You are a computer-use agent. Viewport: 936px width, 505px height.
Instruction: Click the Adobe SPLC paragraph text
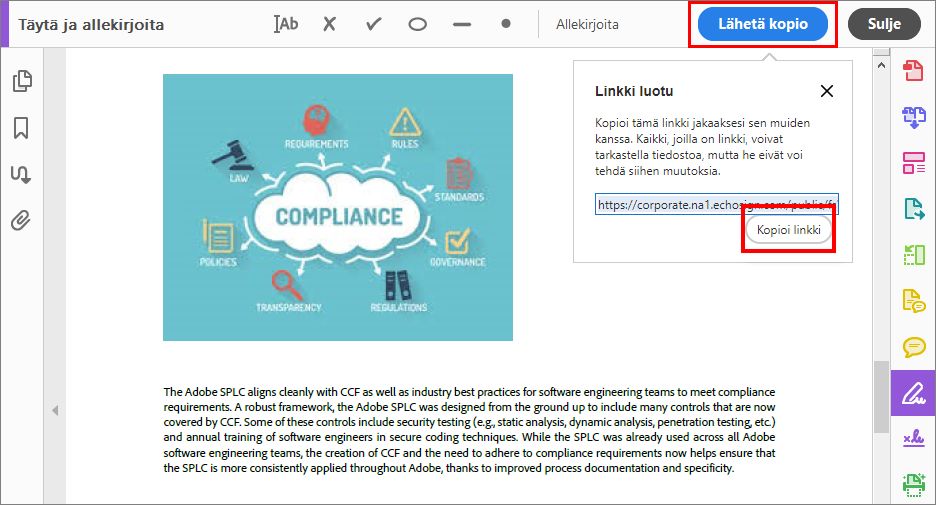pos(469,430)
